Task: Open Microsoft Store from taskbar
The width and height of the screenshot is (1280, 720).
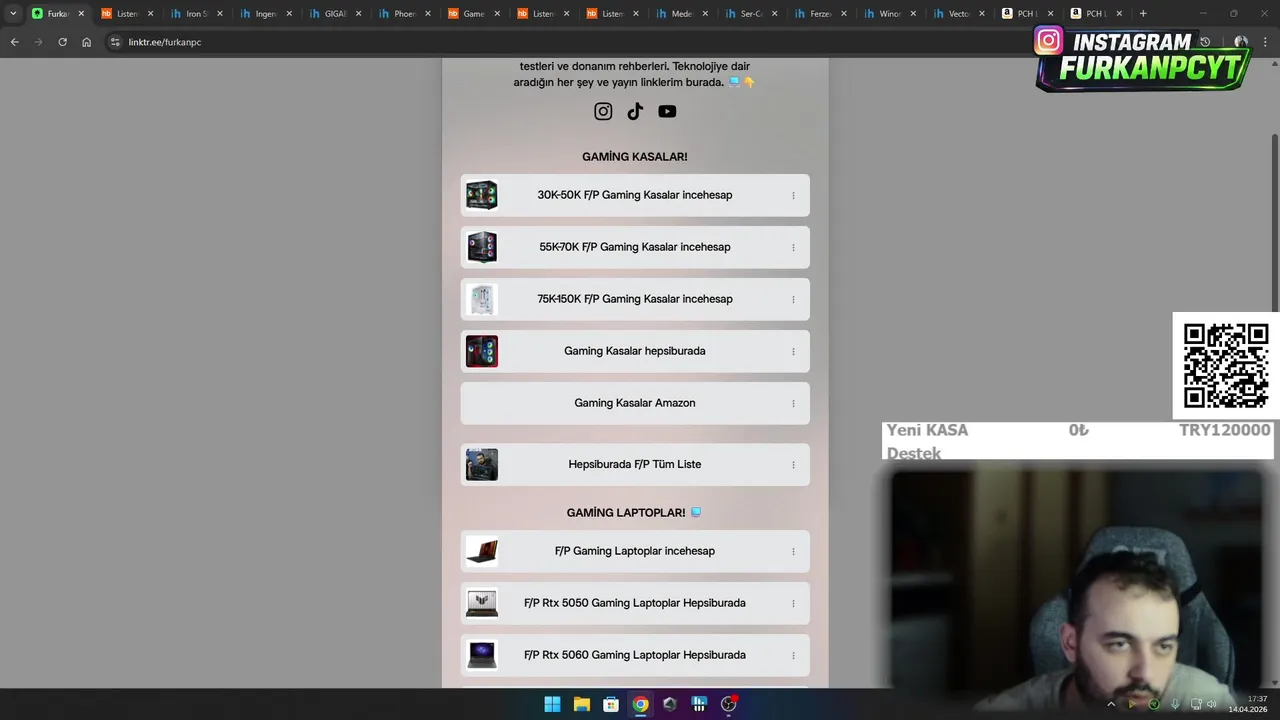Action: [611, 704]
